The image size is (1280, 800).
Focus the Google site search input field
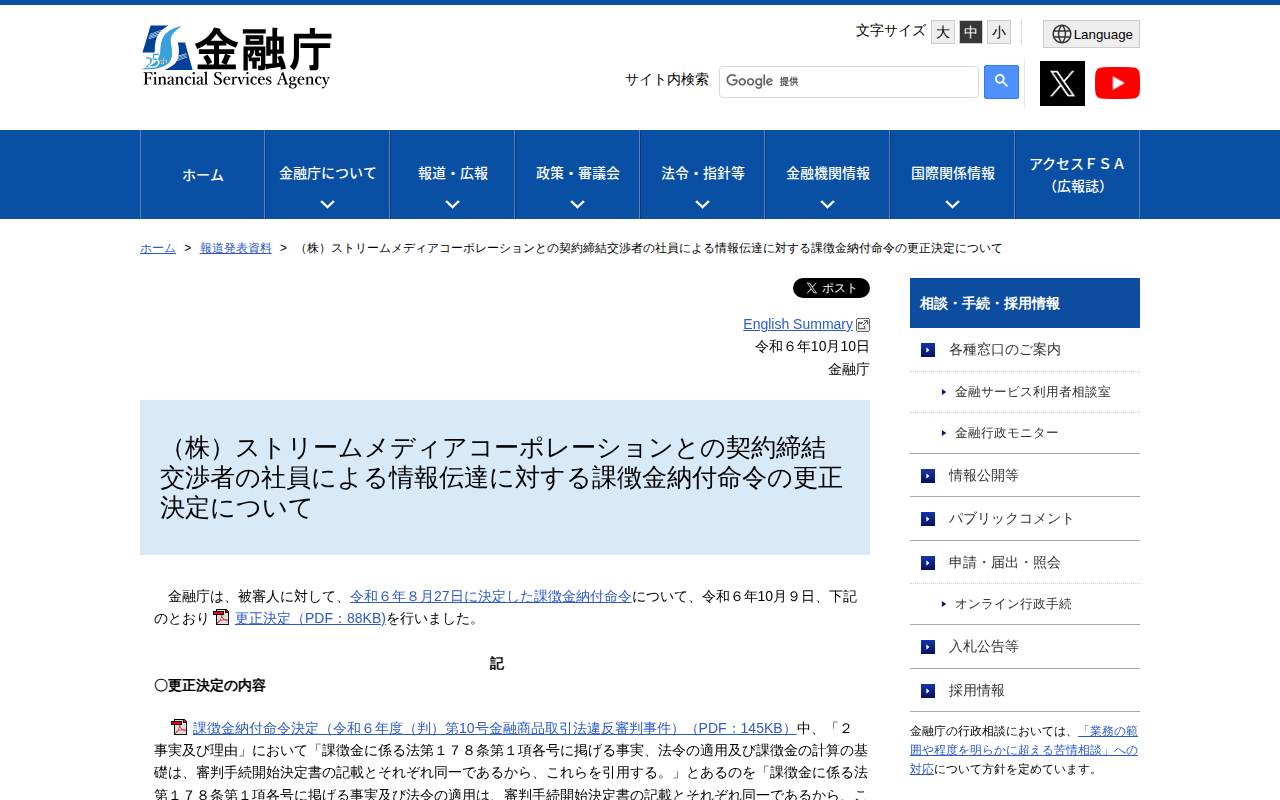[x=849, y=82]
